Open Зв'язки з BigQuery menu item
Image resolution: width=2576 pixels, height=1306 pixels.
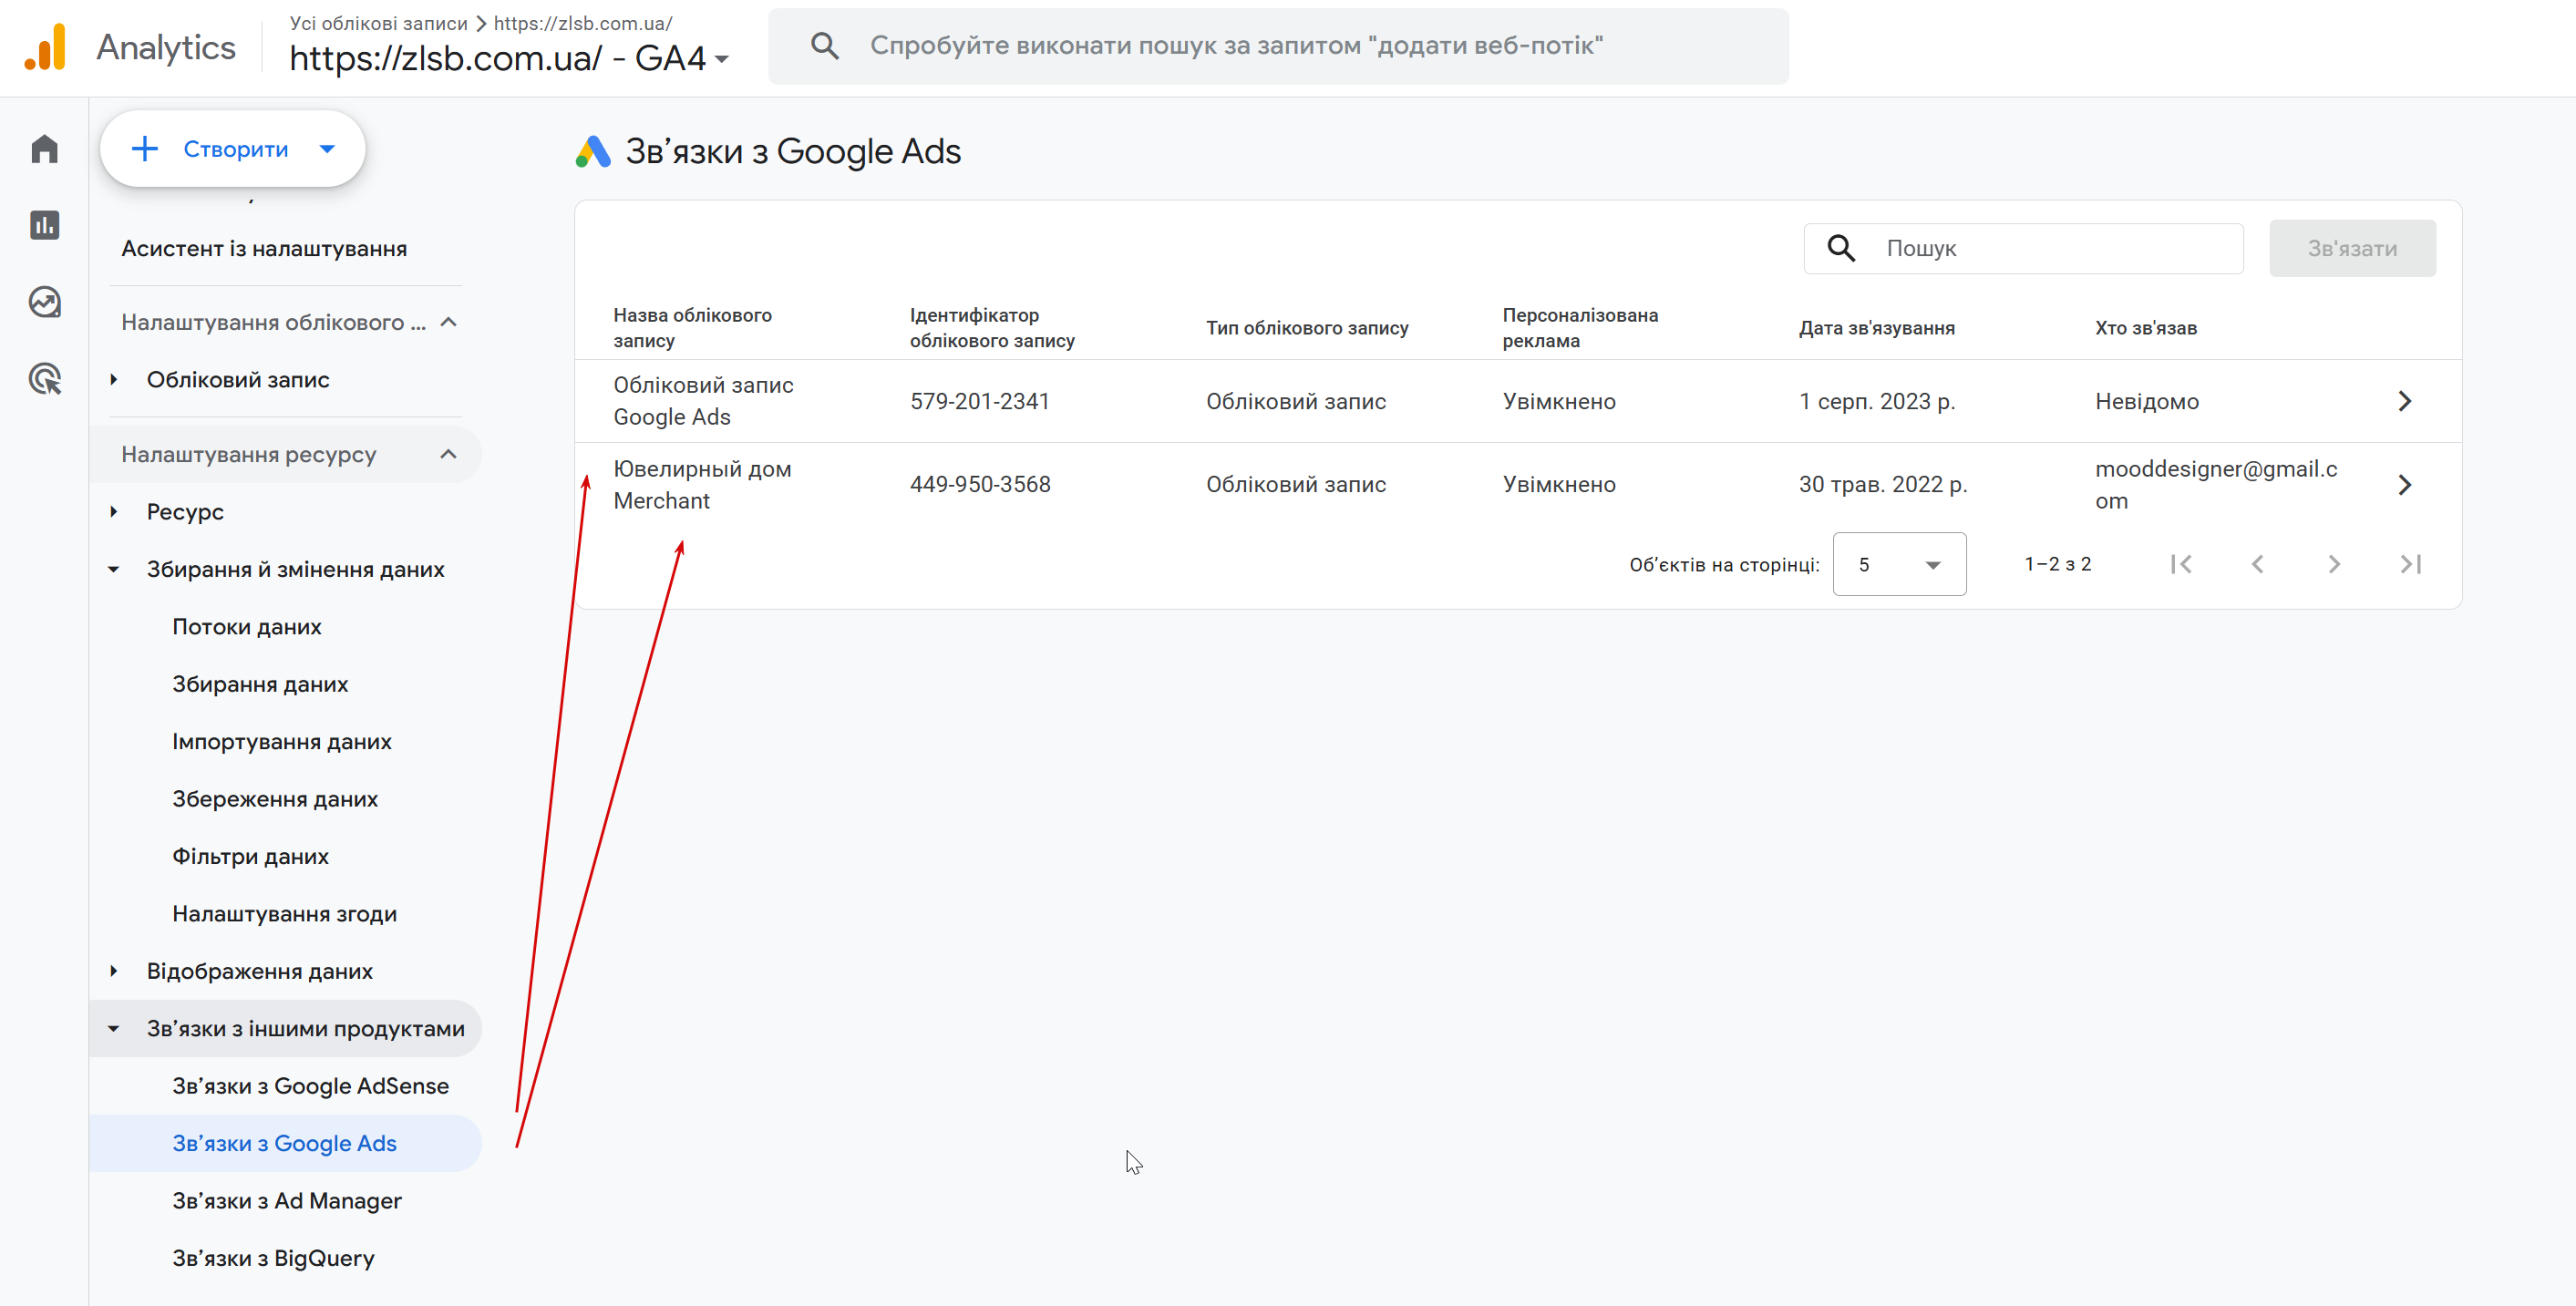coord(273,1258)
